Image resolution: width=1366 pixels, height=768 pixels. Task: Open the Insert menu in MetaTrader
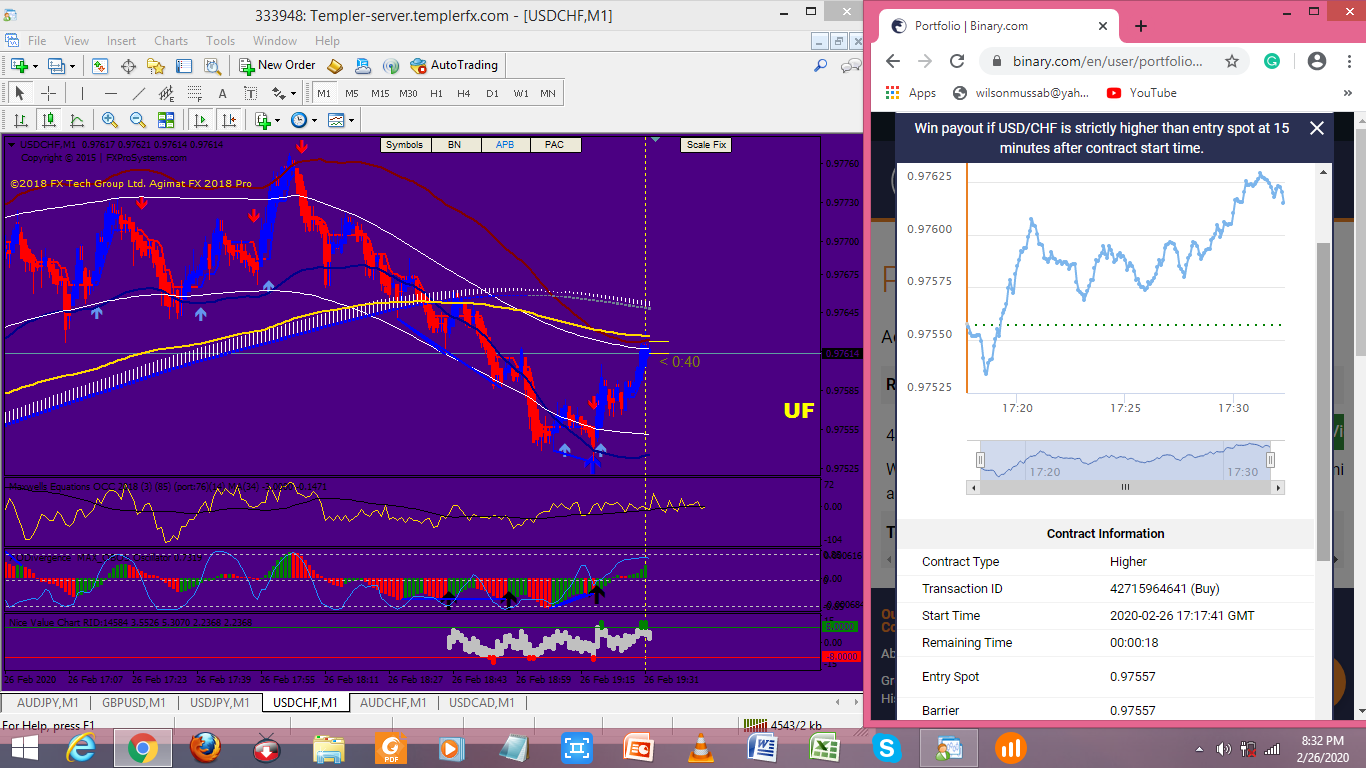121,41
